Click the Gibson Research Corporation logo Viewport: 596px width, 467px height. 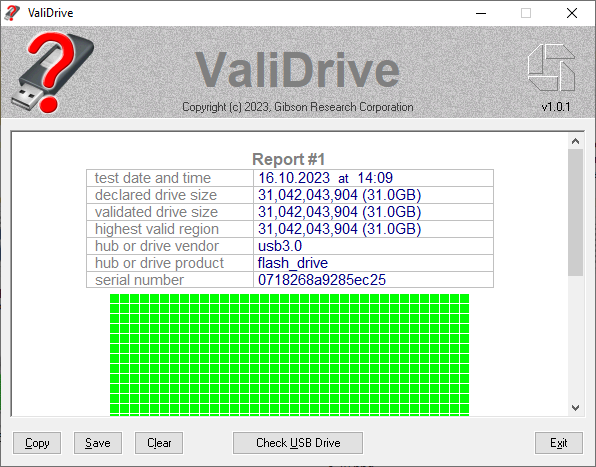[x=551, y=68]
